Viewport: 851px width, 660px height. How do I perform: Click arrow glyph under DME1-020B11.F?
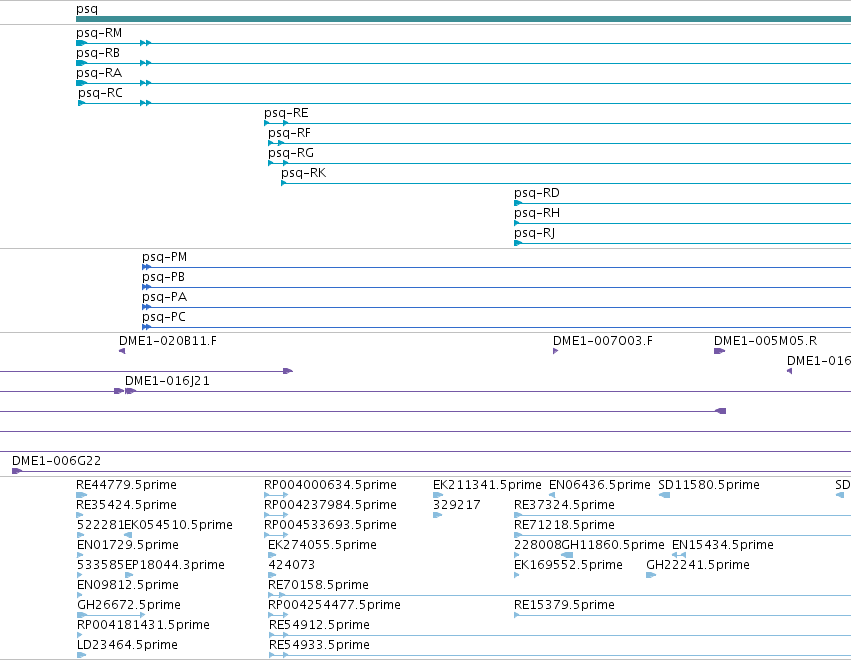(x=122, y=351)
